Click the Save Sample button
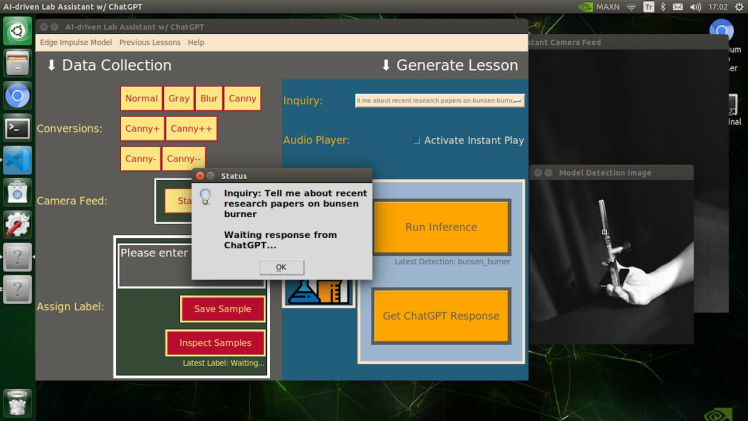748x421 pixels. click(222, 308)
